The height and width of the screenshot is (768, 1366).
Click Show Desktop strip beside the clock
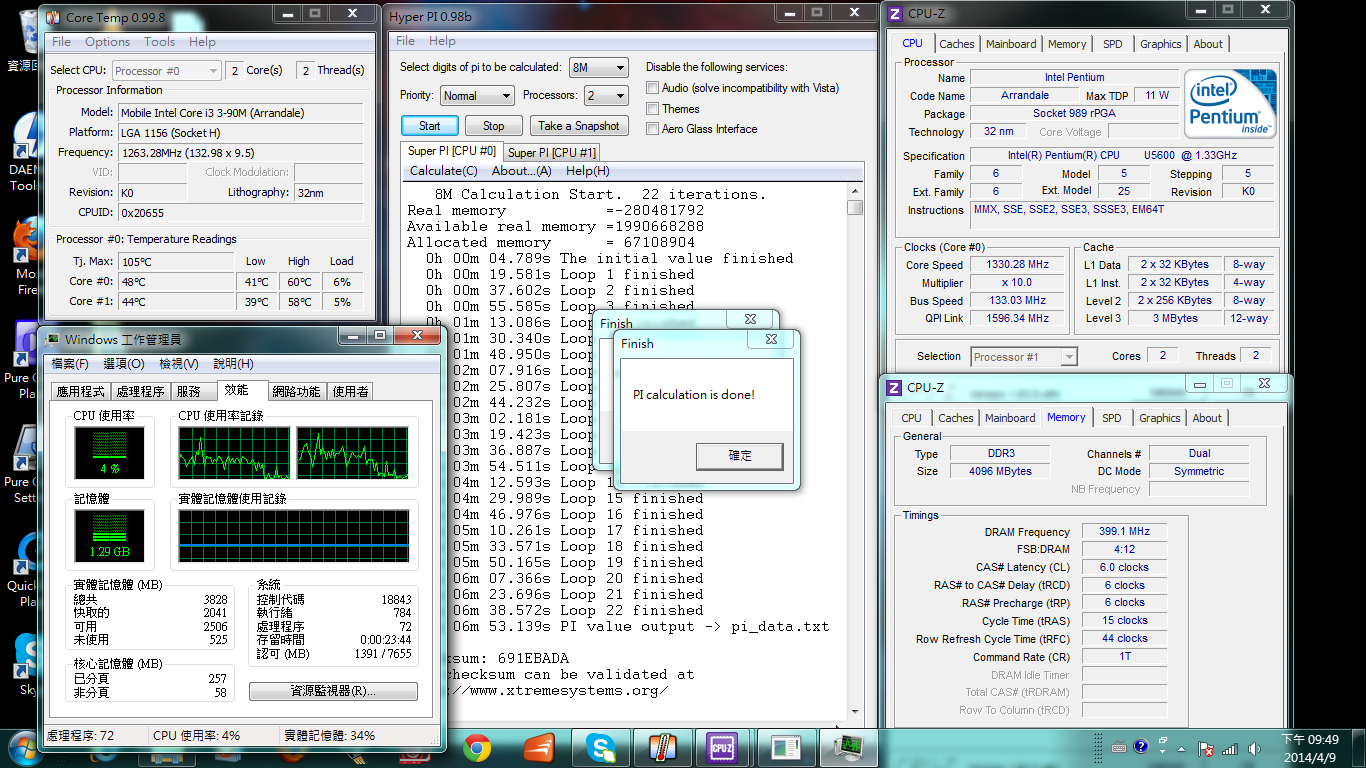pyautogui.click(x=1359, y=748)
